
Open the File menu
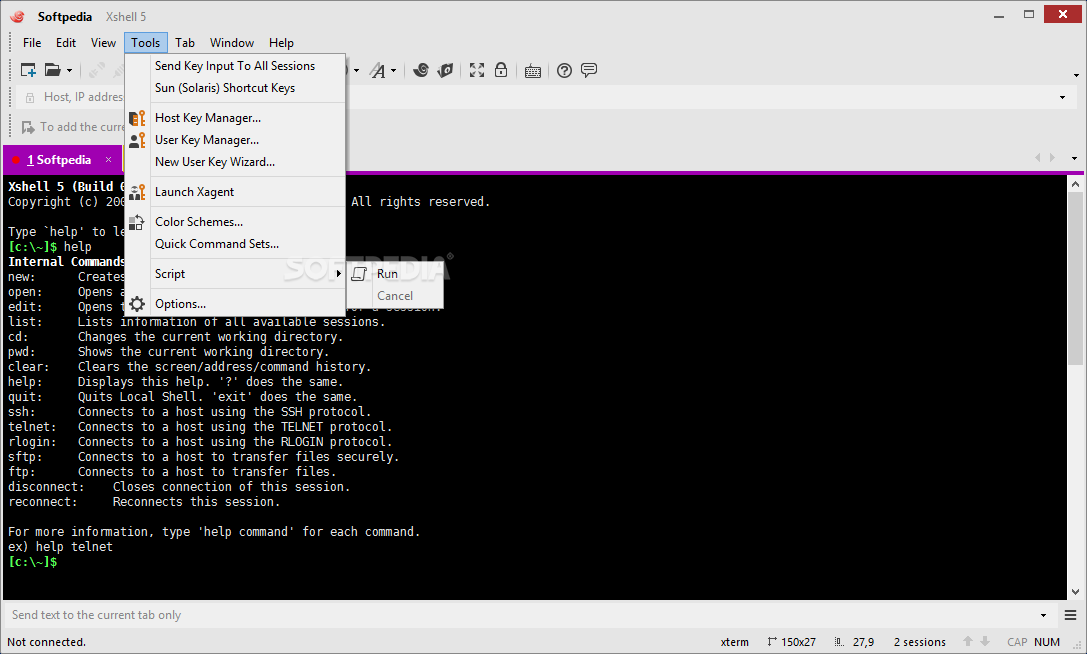click(32, 43)
